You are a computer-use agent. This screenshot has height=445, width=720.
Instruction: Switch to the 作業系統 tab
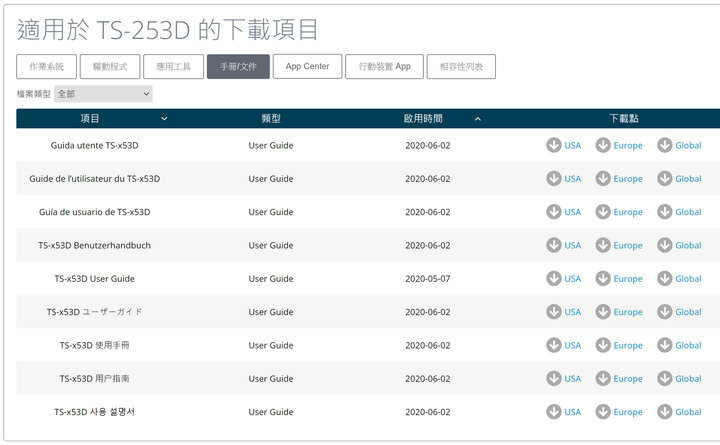coord(46,67)
